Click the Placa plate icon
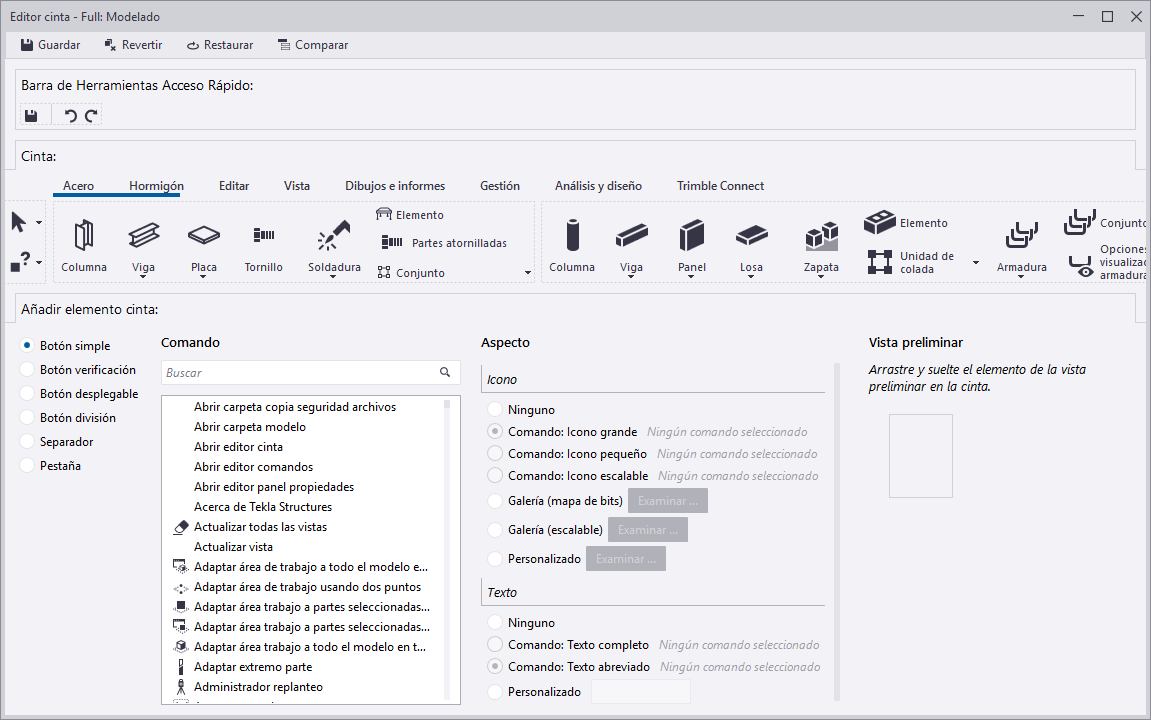 pyautogui.click(x=204, y=236)
